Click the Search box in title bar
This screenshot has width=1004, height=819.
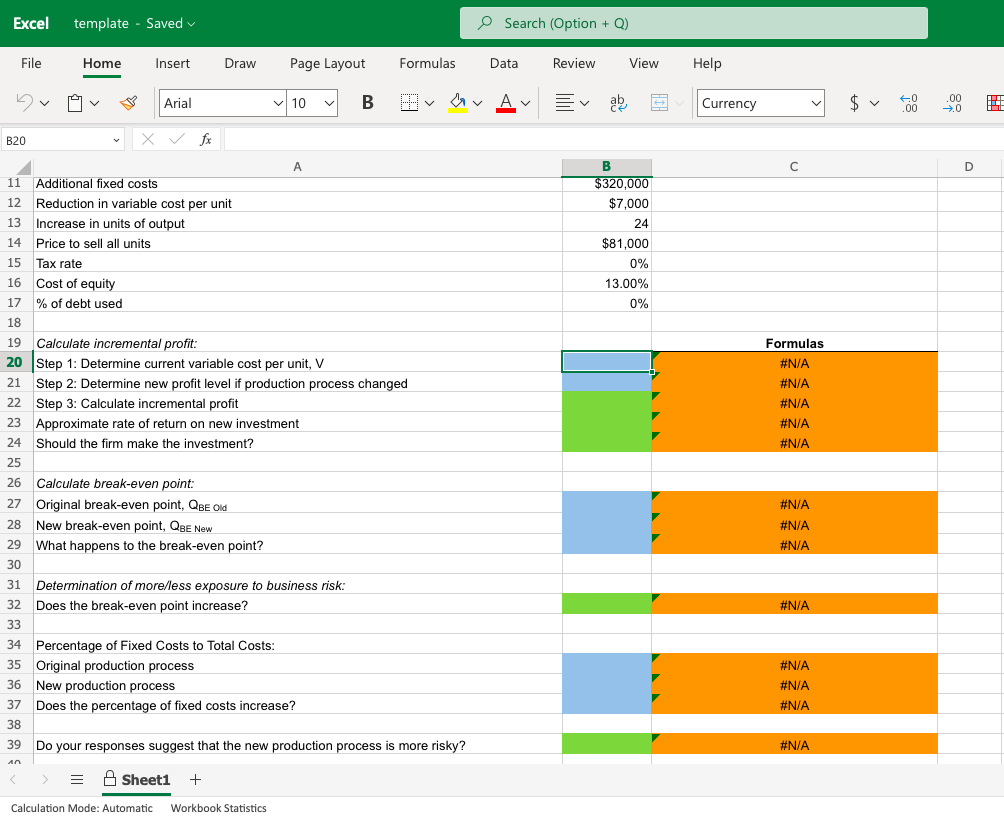(693, 23)
